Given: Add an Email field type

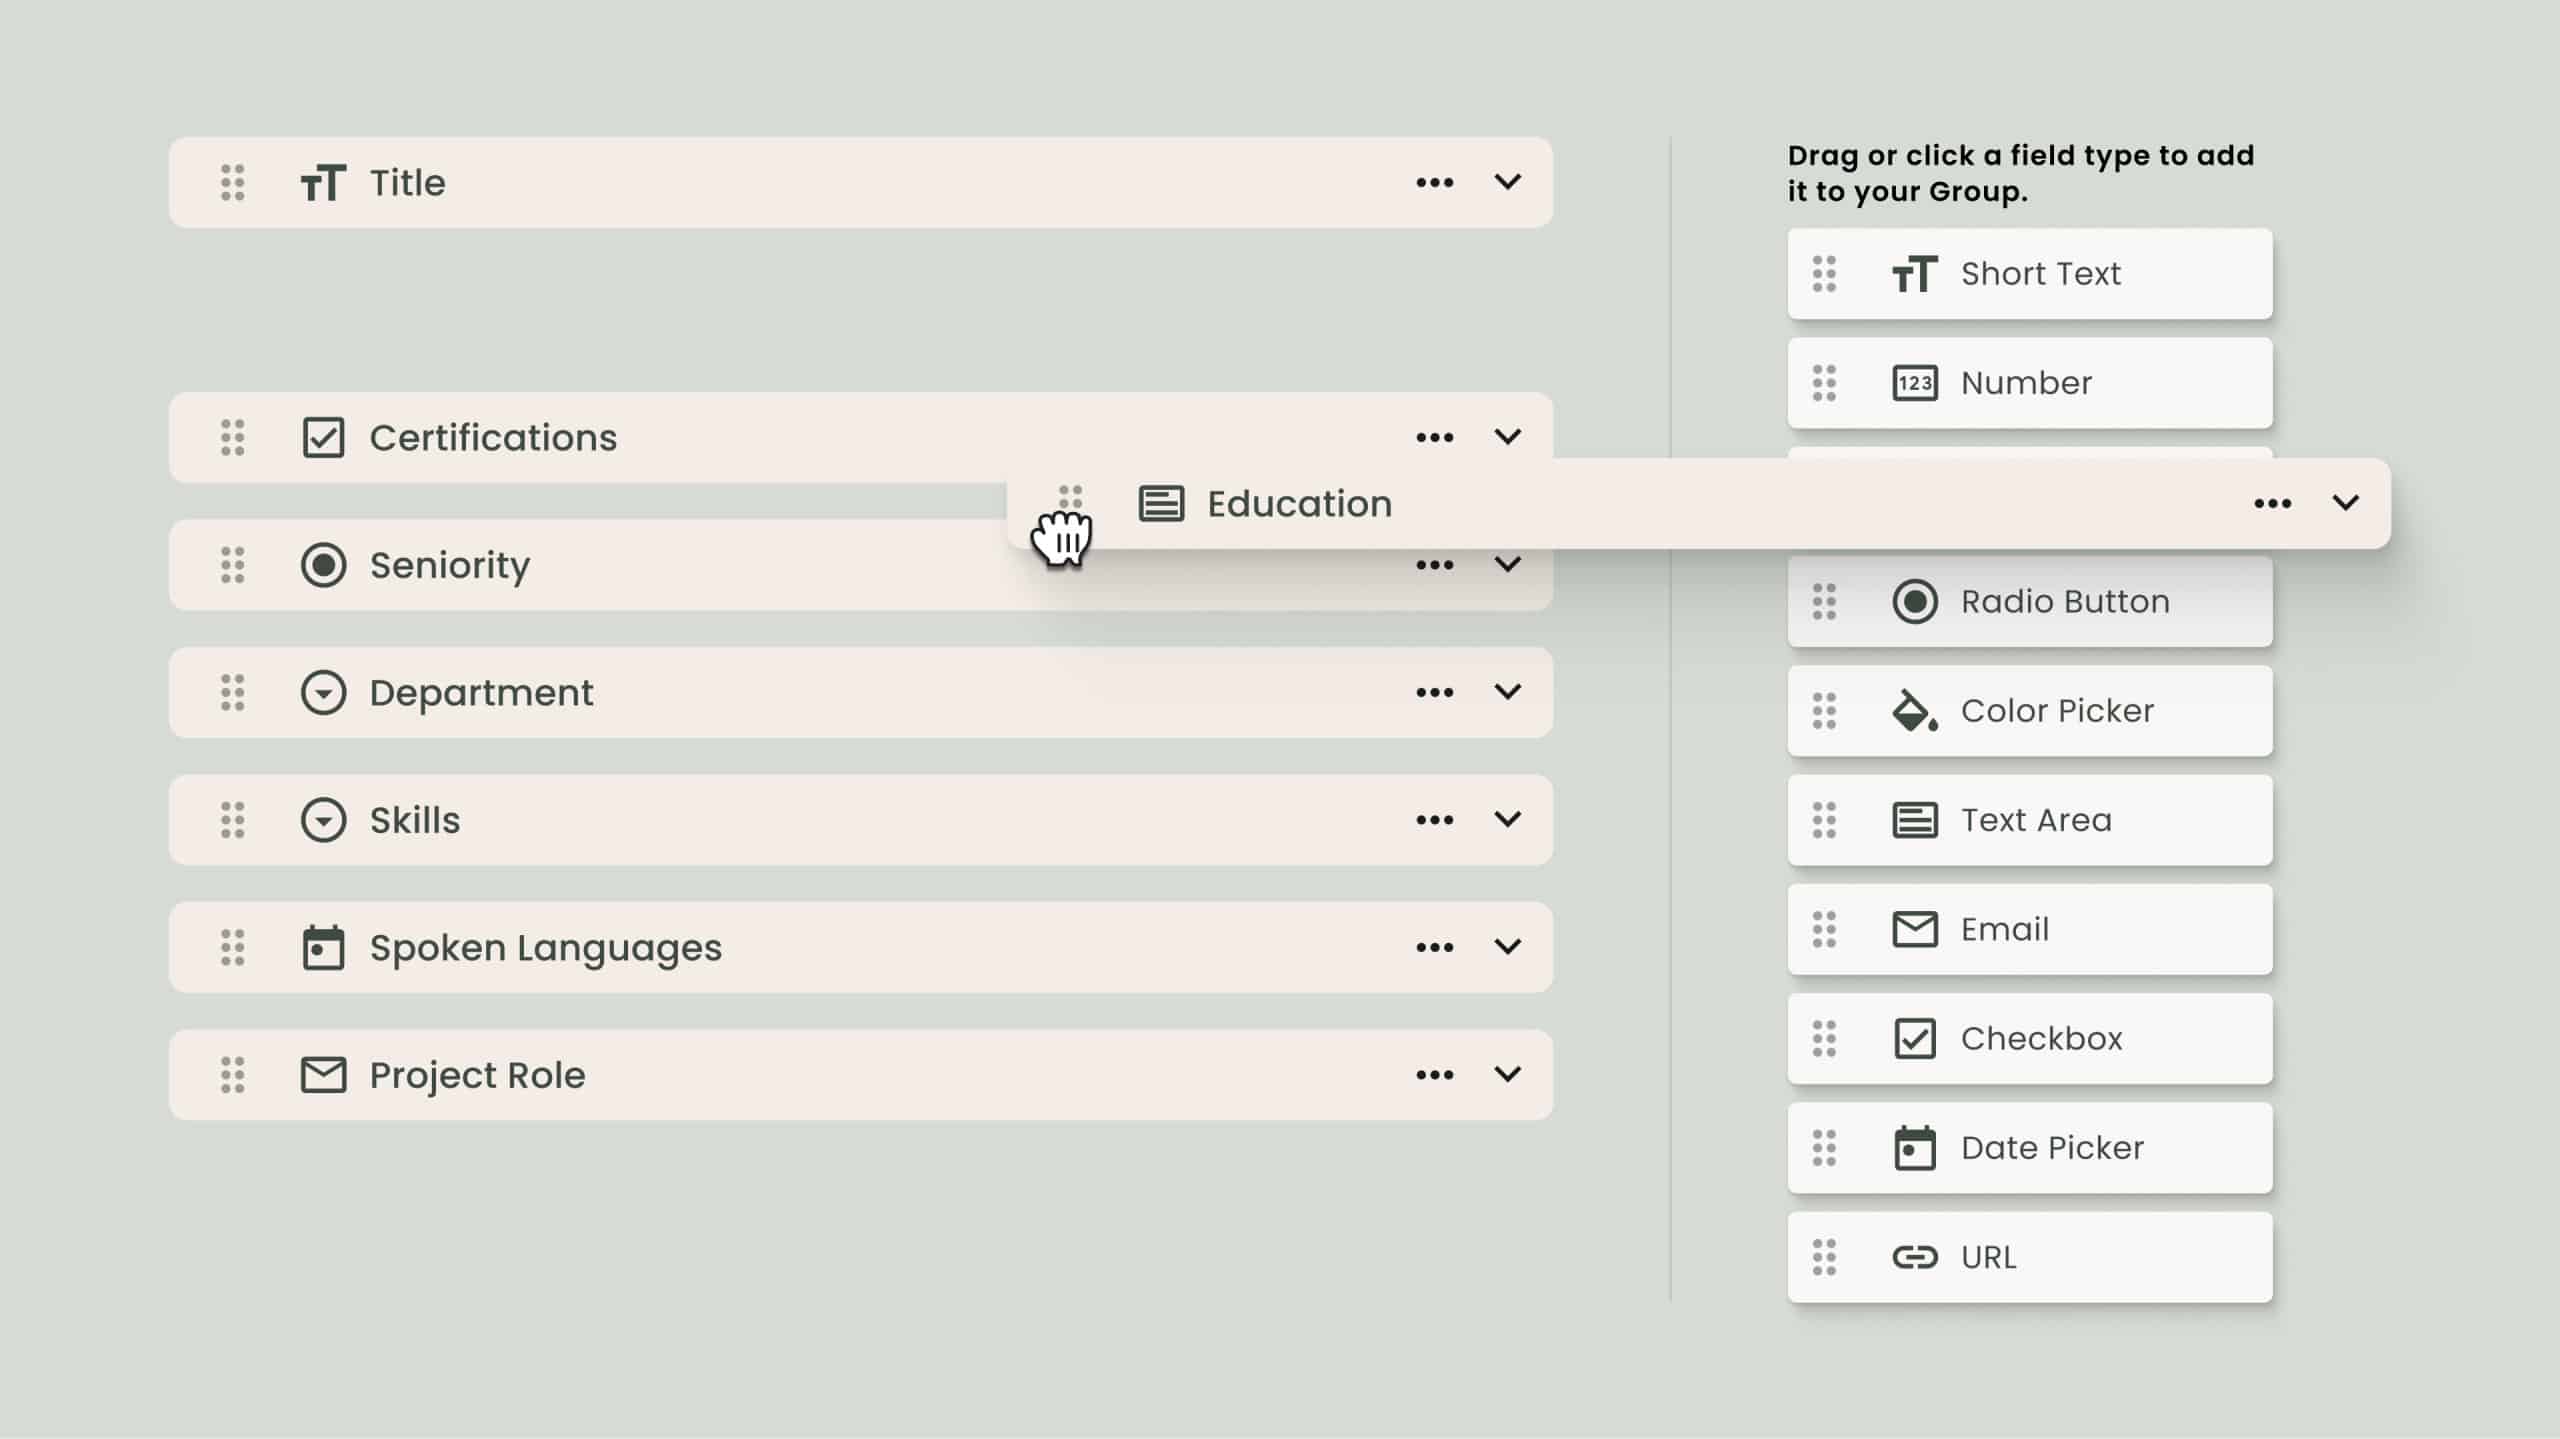Looking at the screenshot, I should 2029,929.
